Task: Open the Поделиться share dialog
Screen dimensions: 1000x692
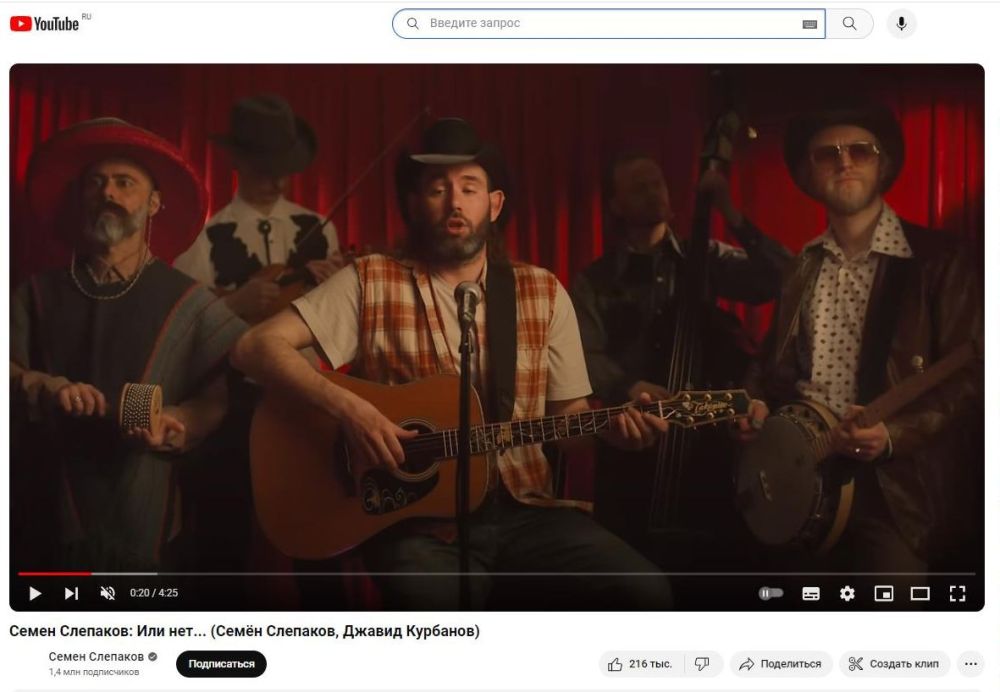Action: coord(781,664)
